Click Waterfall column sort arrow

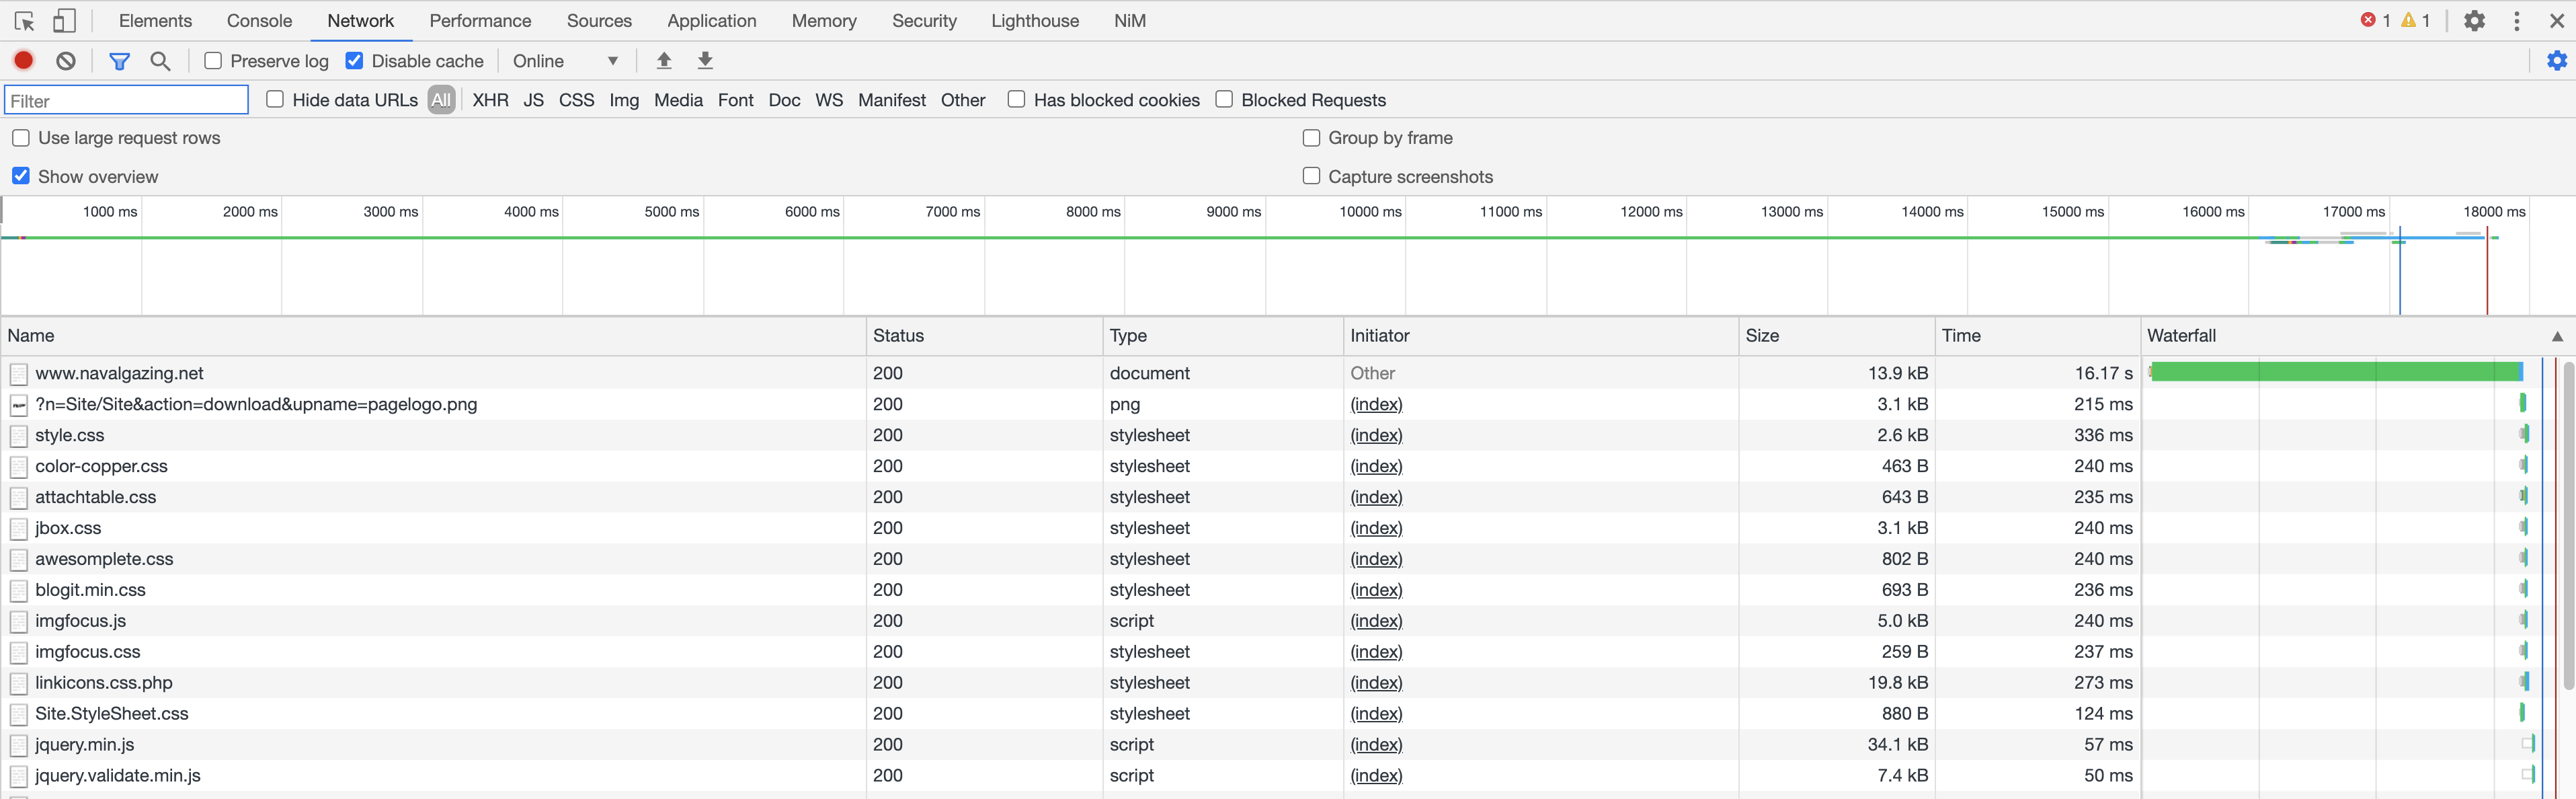point(2556,336)
